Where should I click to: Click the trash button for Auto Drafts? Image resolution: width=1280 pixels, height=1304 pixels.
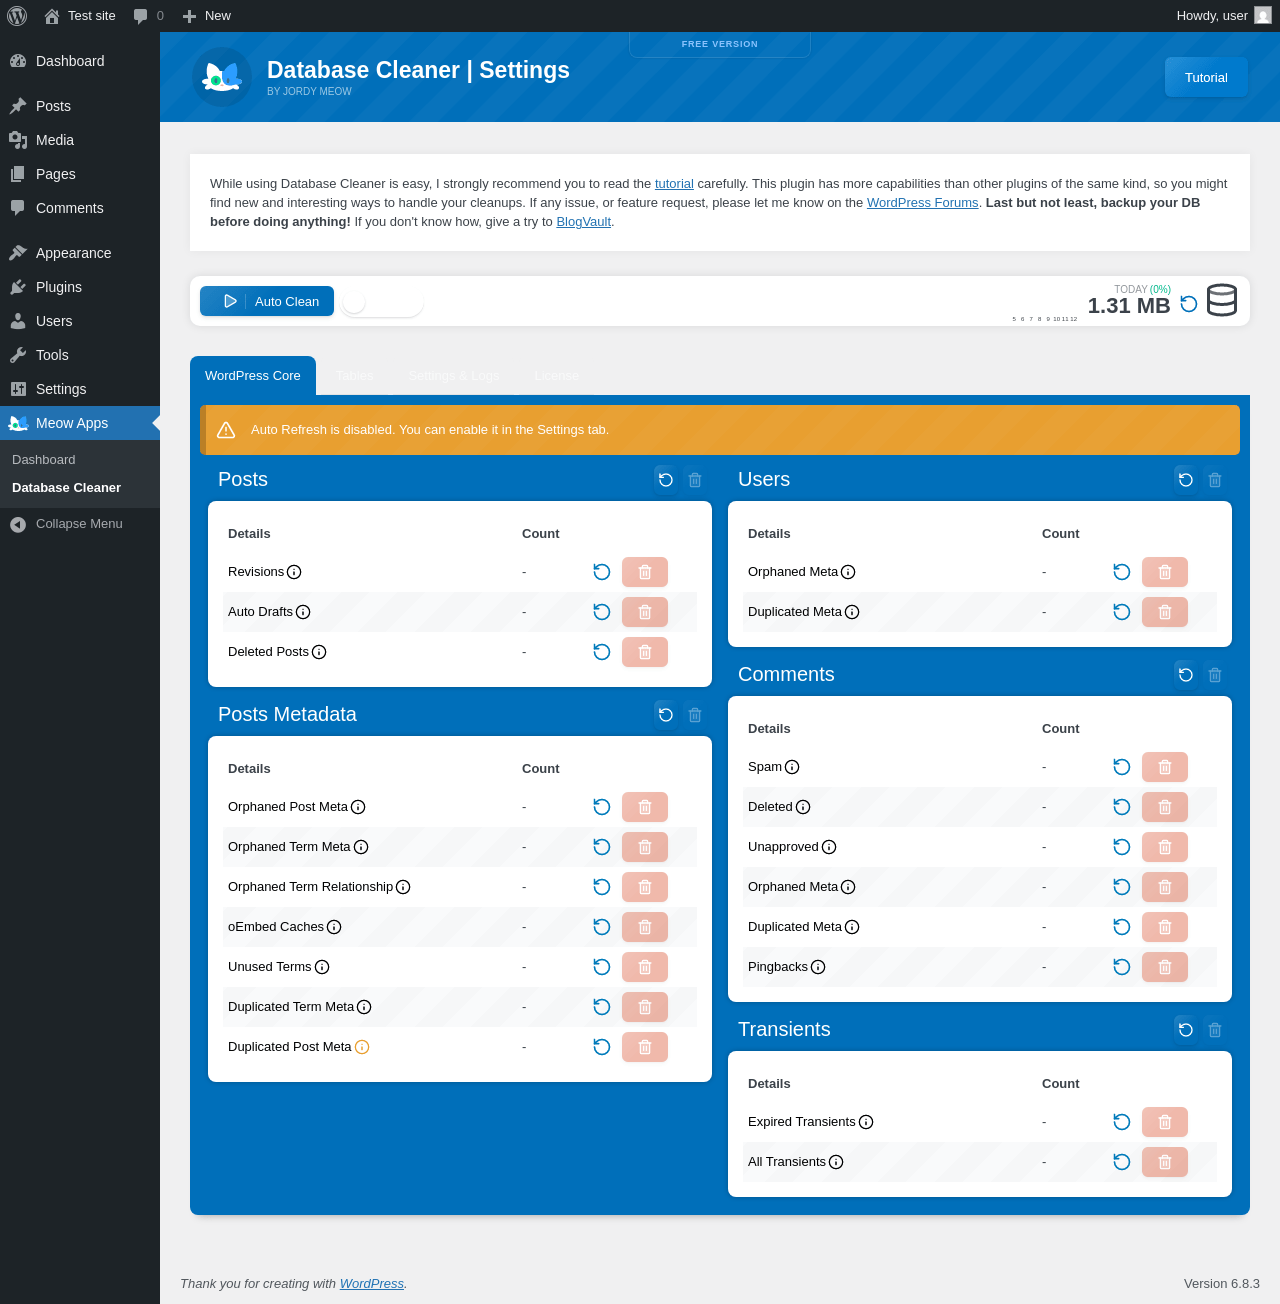pos(645,612)
